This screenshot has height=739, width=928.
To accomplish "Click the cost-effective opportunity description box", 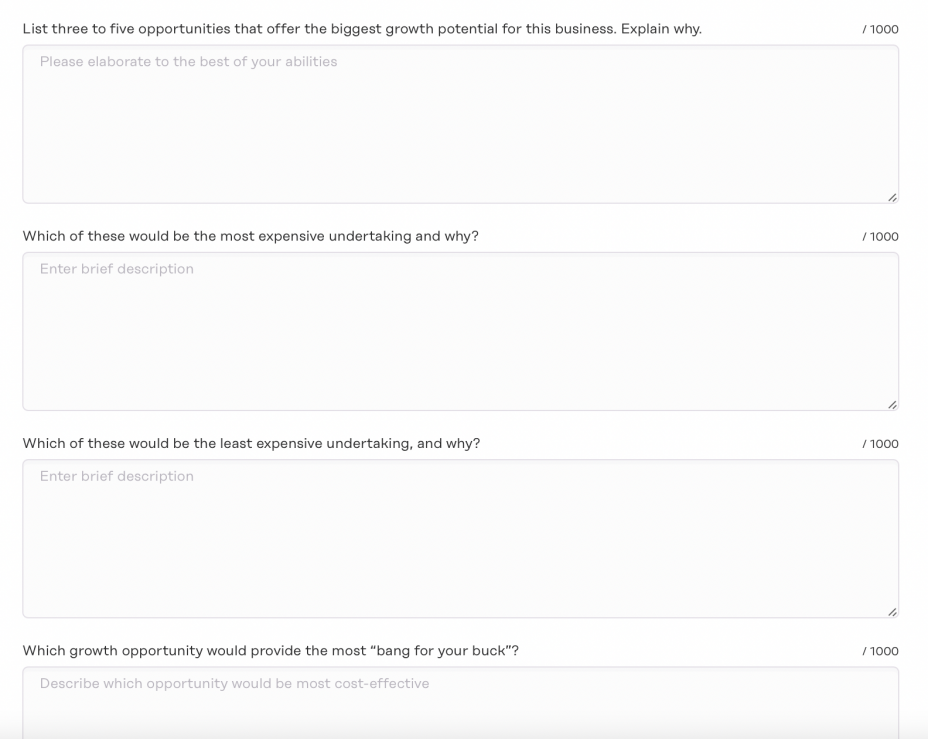I will click(462, 700).
